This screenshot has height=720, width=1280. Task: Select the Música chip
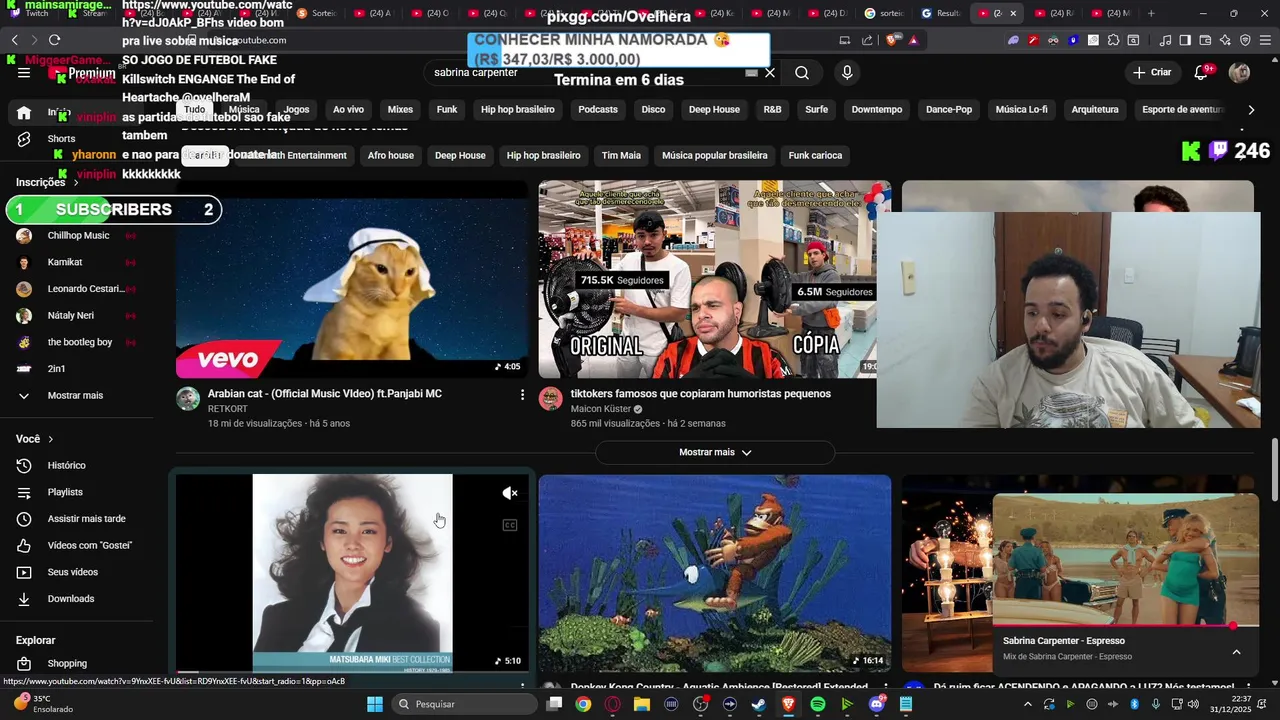(x=244, y=110)
